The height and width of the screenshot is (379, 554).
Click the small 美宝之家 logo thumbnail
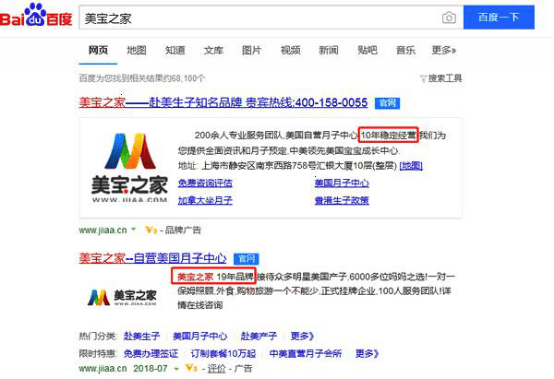122,297
